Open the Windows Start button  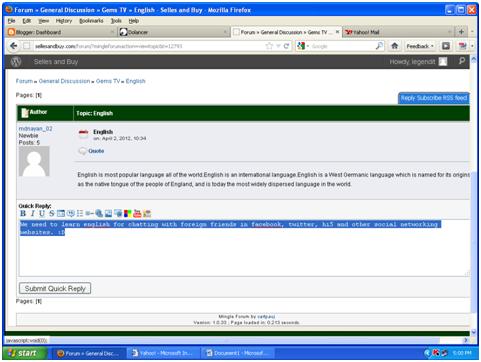25,353
